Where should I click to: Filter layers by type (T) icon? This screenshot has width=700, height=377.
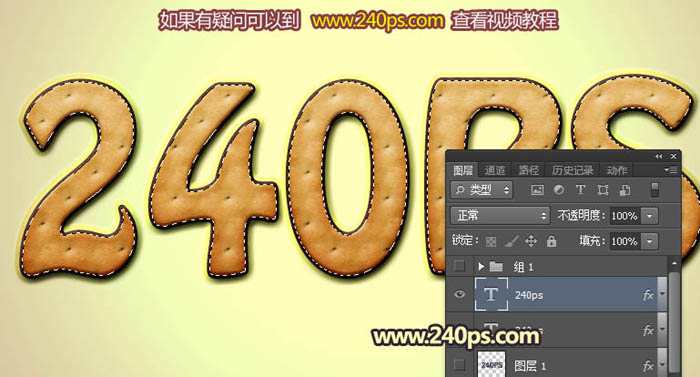tap(580, 190)
